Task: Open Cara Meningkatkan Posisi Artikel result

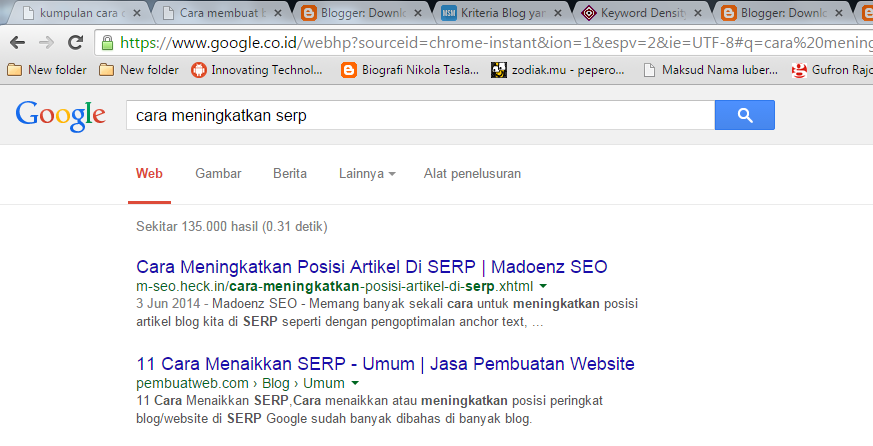Action: pos(371,267)
